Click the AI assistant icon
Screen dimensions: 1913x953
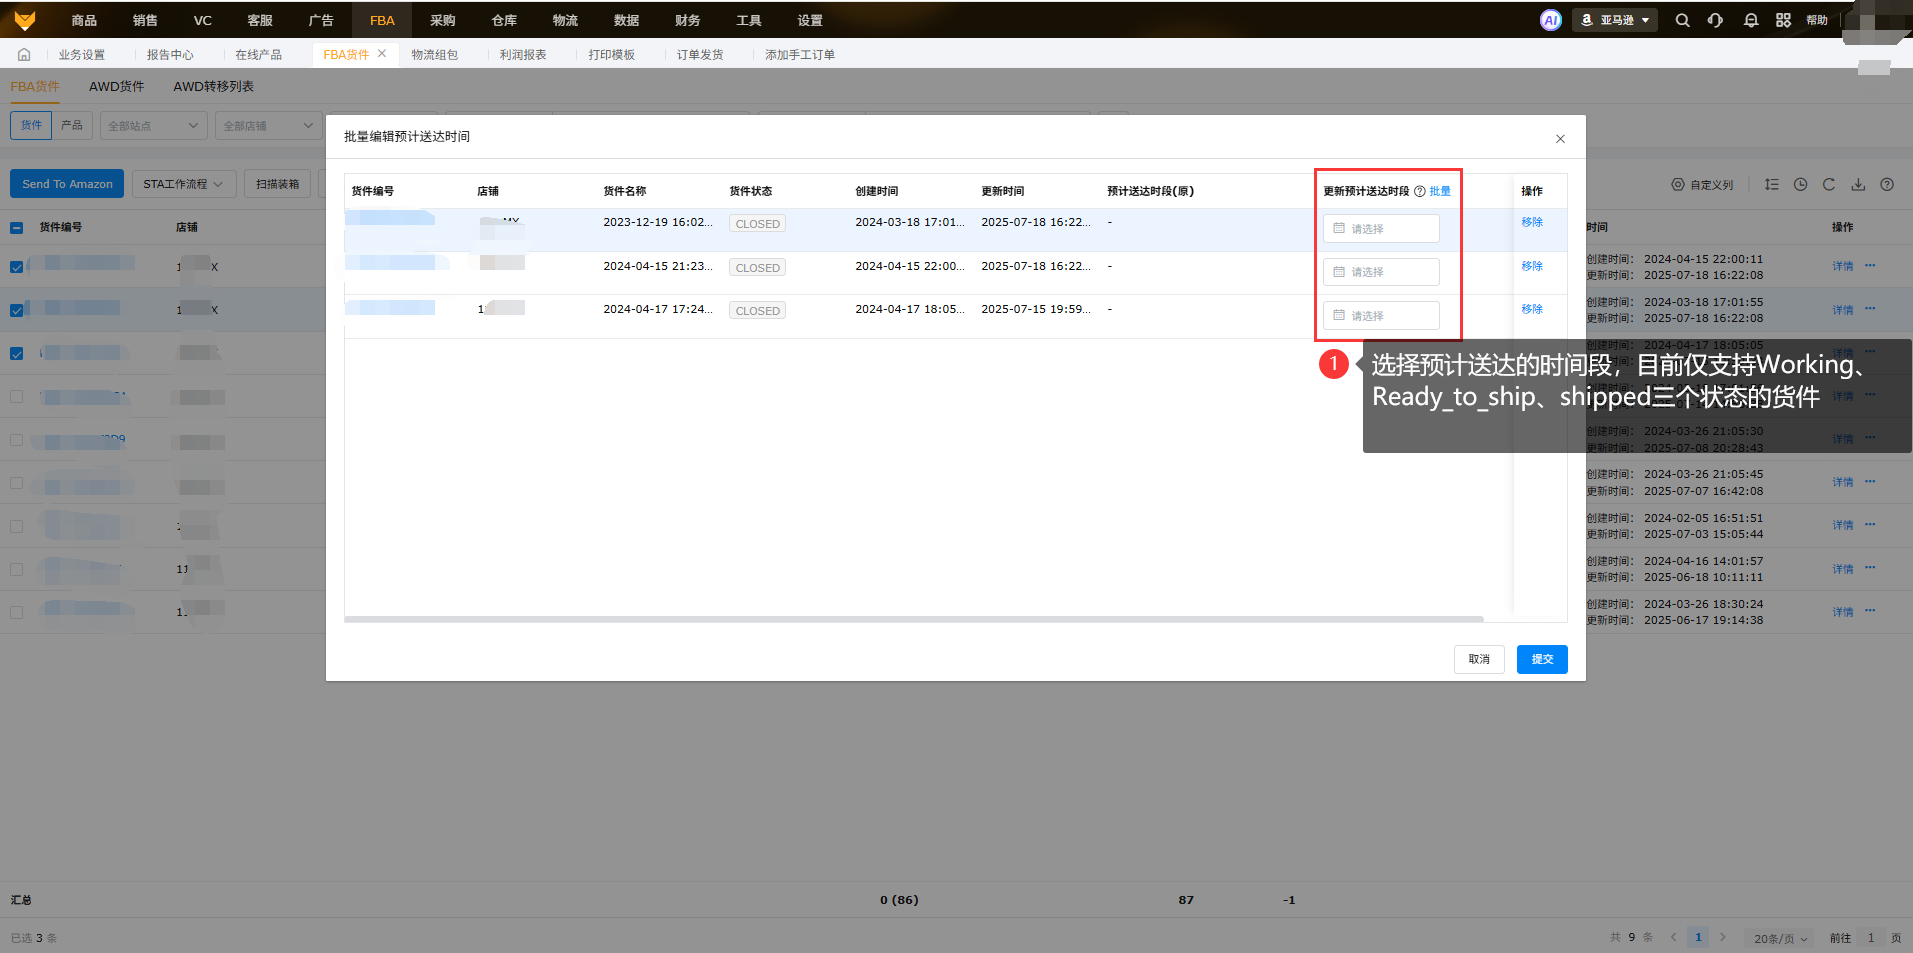pos(1550,20)
